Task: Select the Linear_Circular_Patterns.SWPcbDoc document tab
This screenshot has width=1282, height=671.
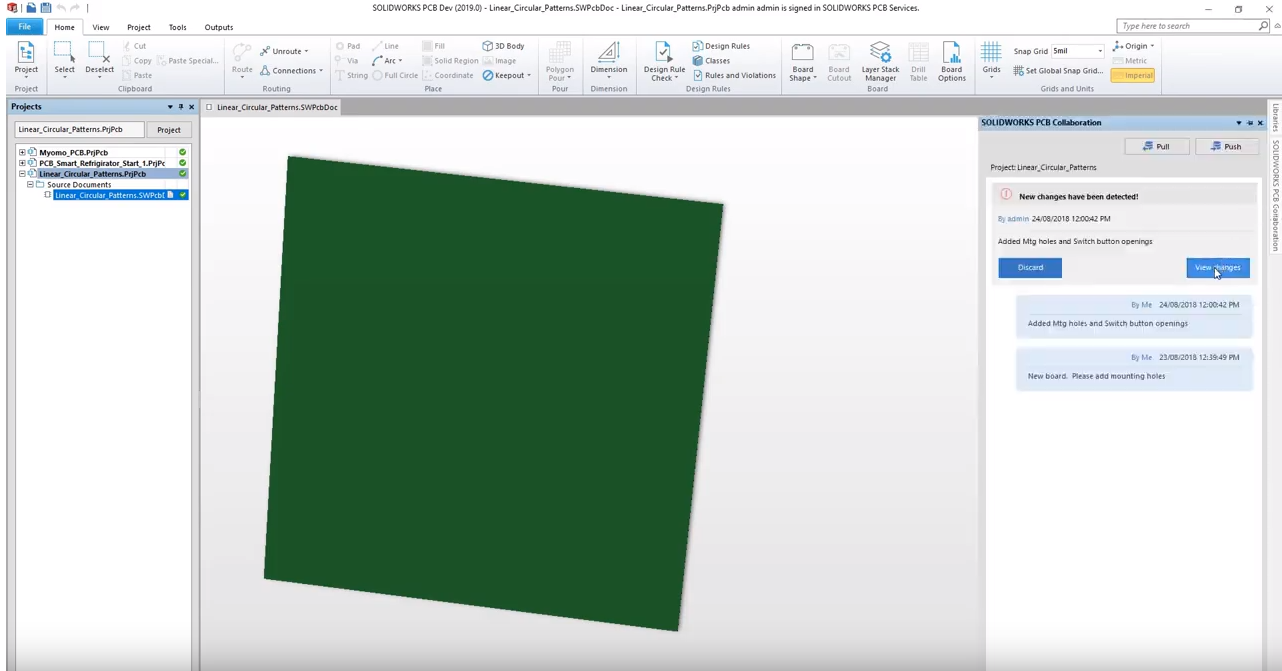Action: click(x=272, y=107)
